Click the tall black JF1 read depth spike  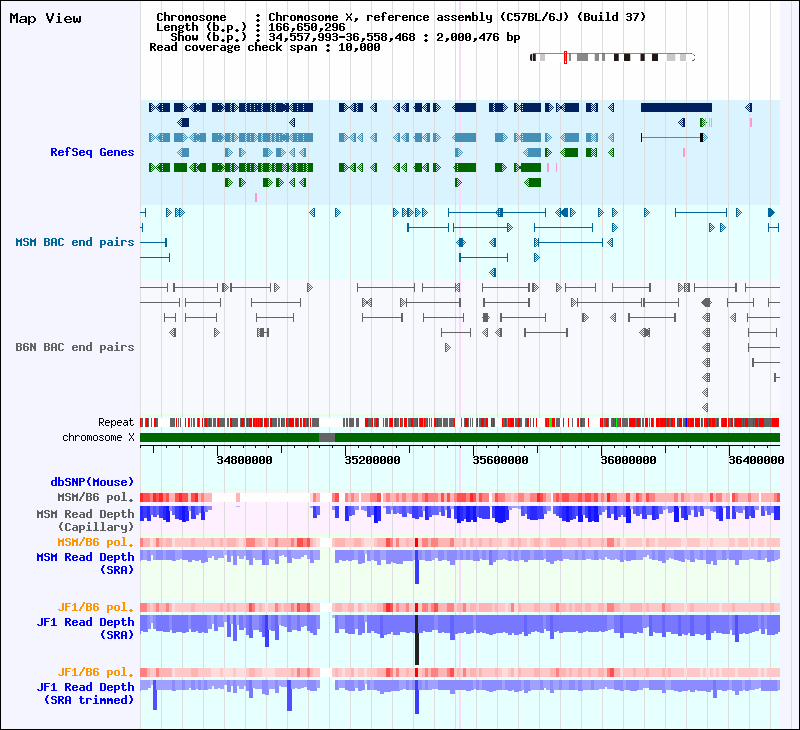pos(417,640)
